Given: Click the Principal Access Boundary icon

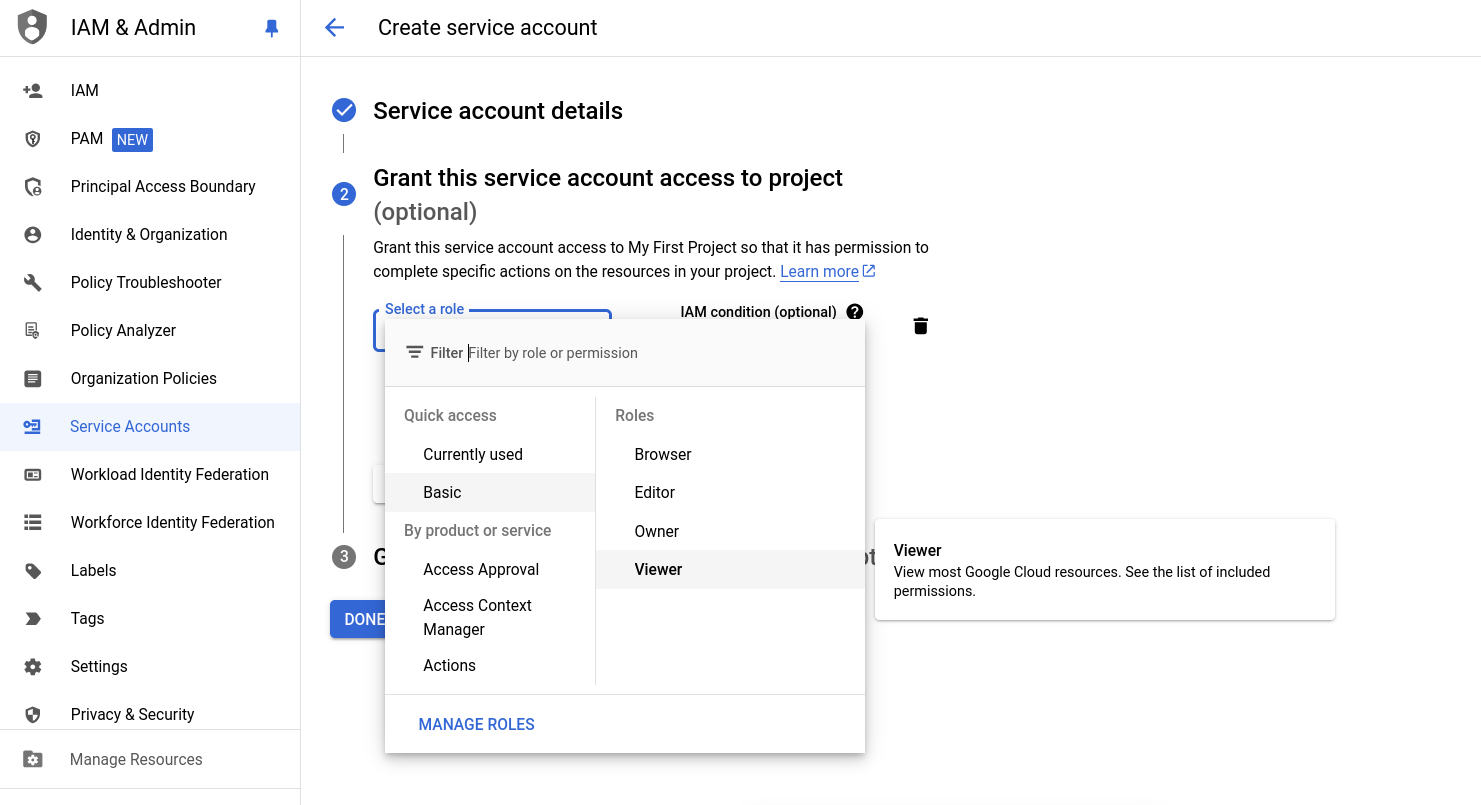Looking at the screenshot, I should coord(33,187).
